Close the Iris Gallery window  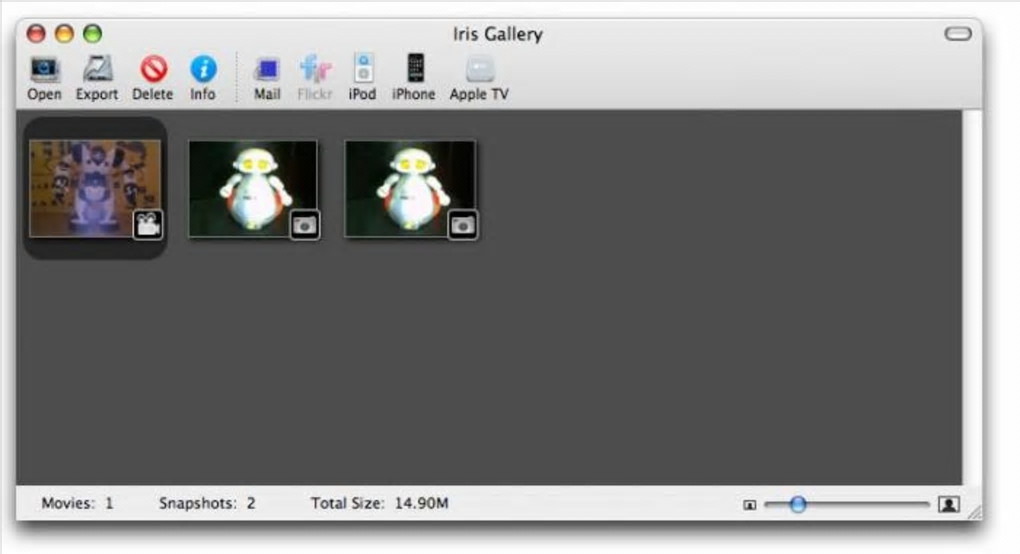[36, 33]
